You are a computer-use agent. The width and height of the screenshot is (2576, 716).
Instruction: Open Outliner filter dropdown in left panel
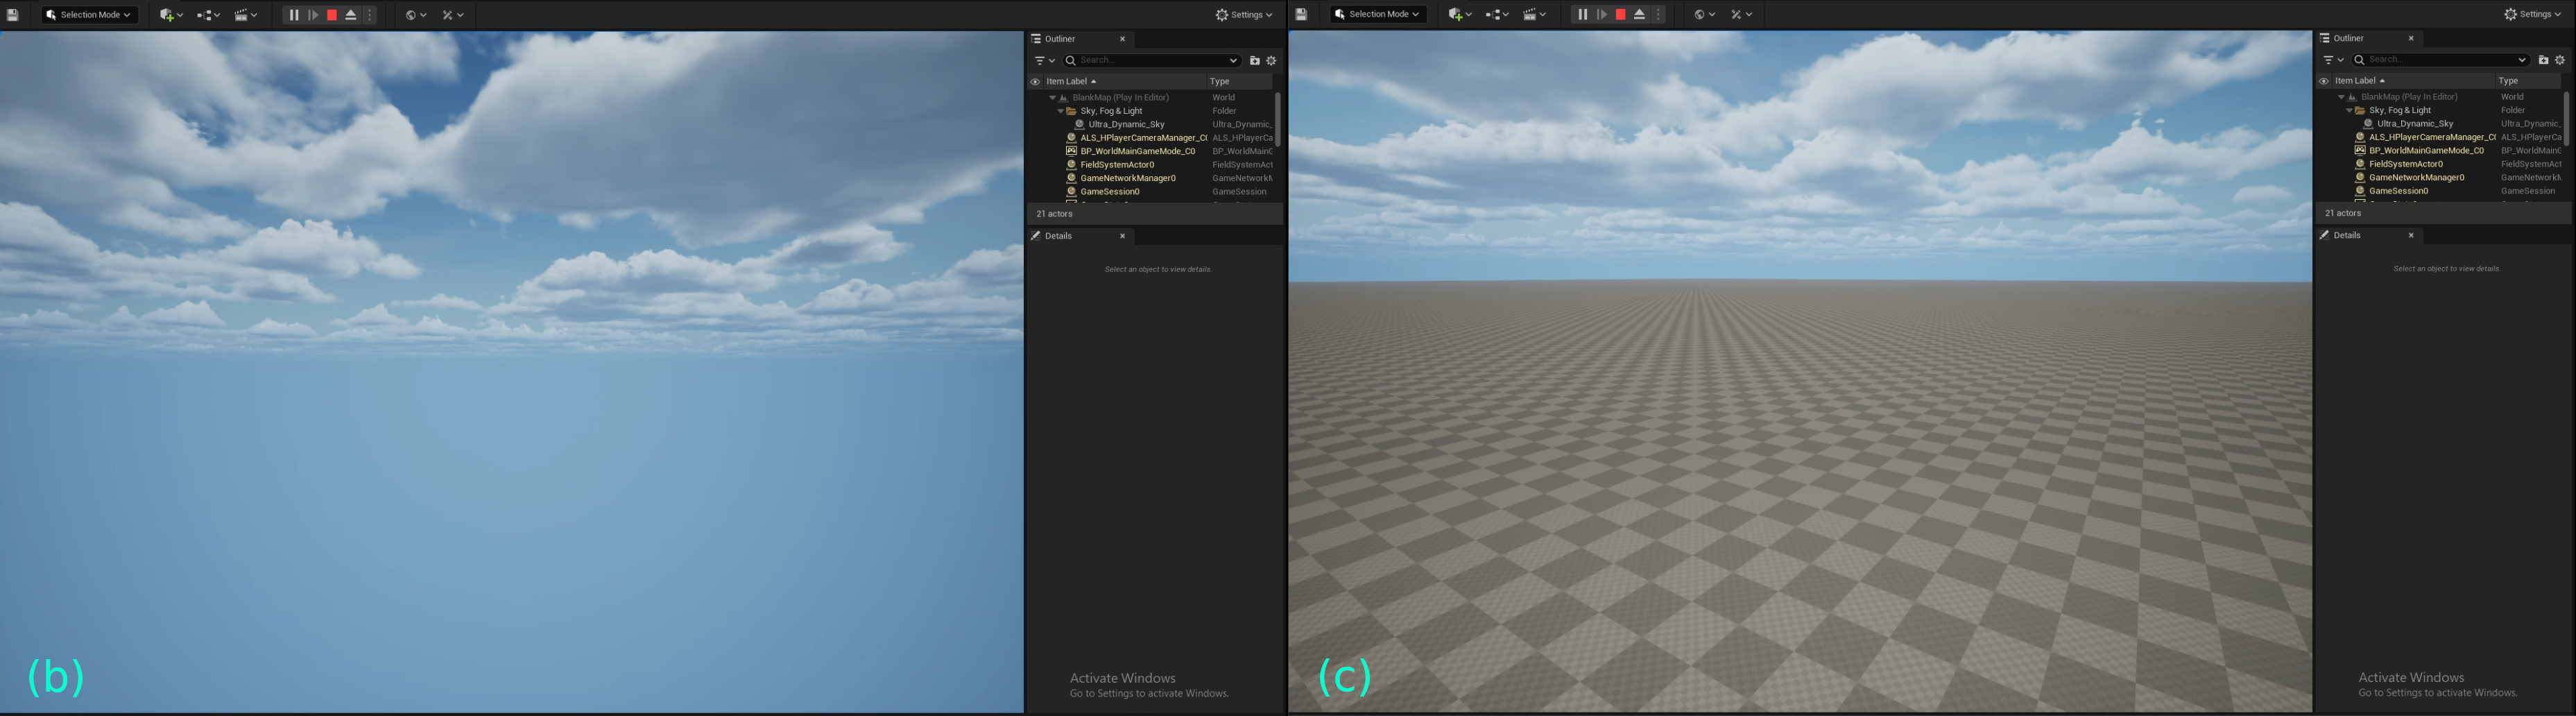tap(1044, 61)
